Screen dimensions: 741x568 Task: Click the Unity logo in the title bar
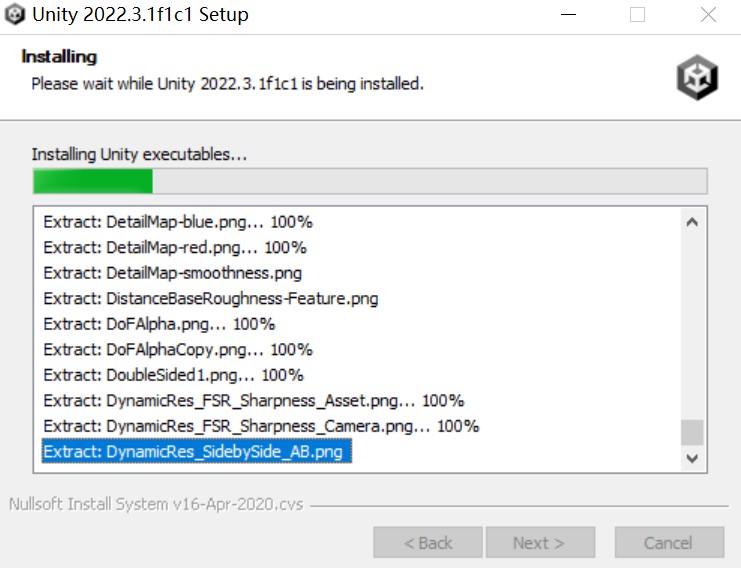(x=14, y=15)
